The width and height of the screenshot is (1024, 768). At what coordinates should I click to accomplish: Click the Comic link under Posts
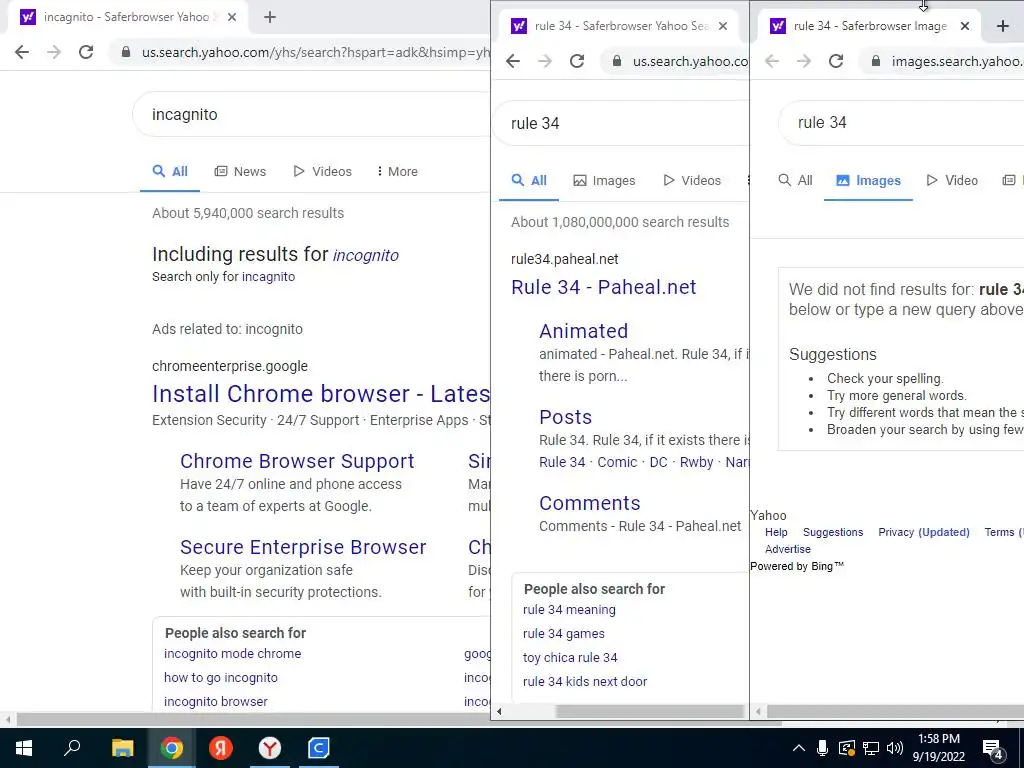(x=617, y=462)
